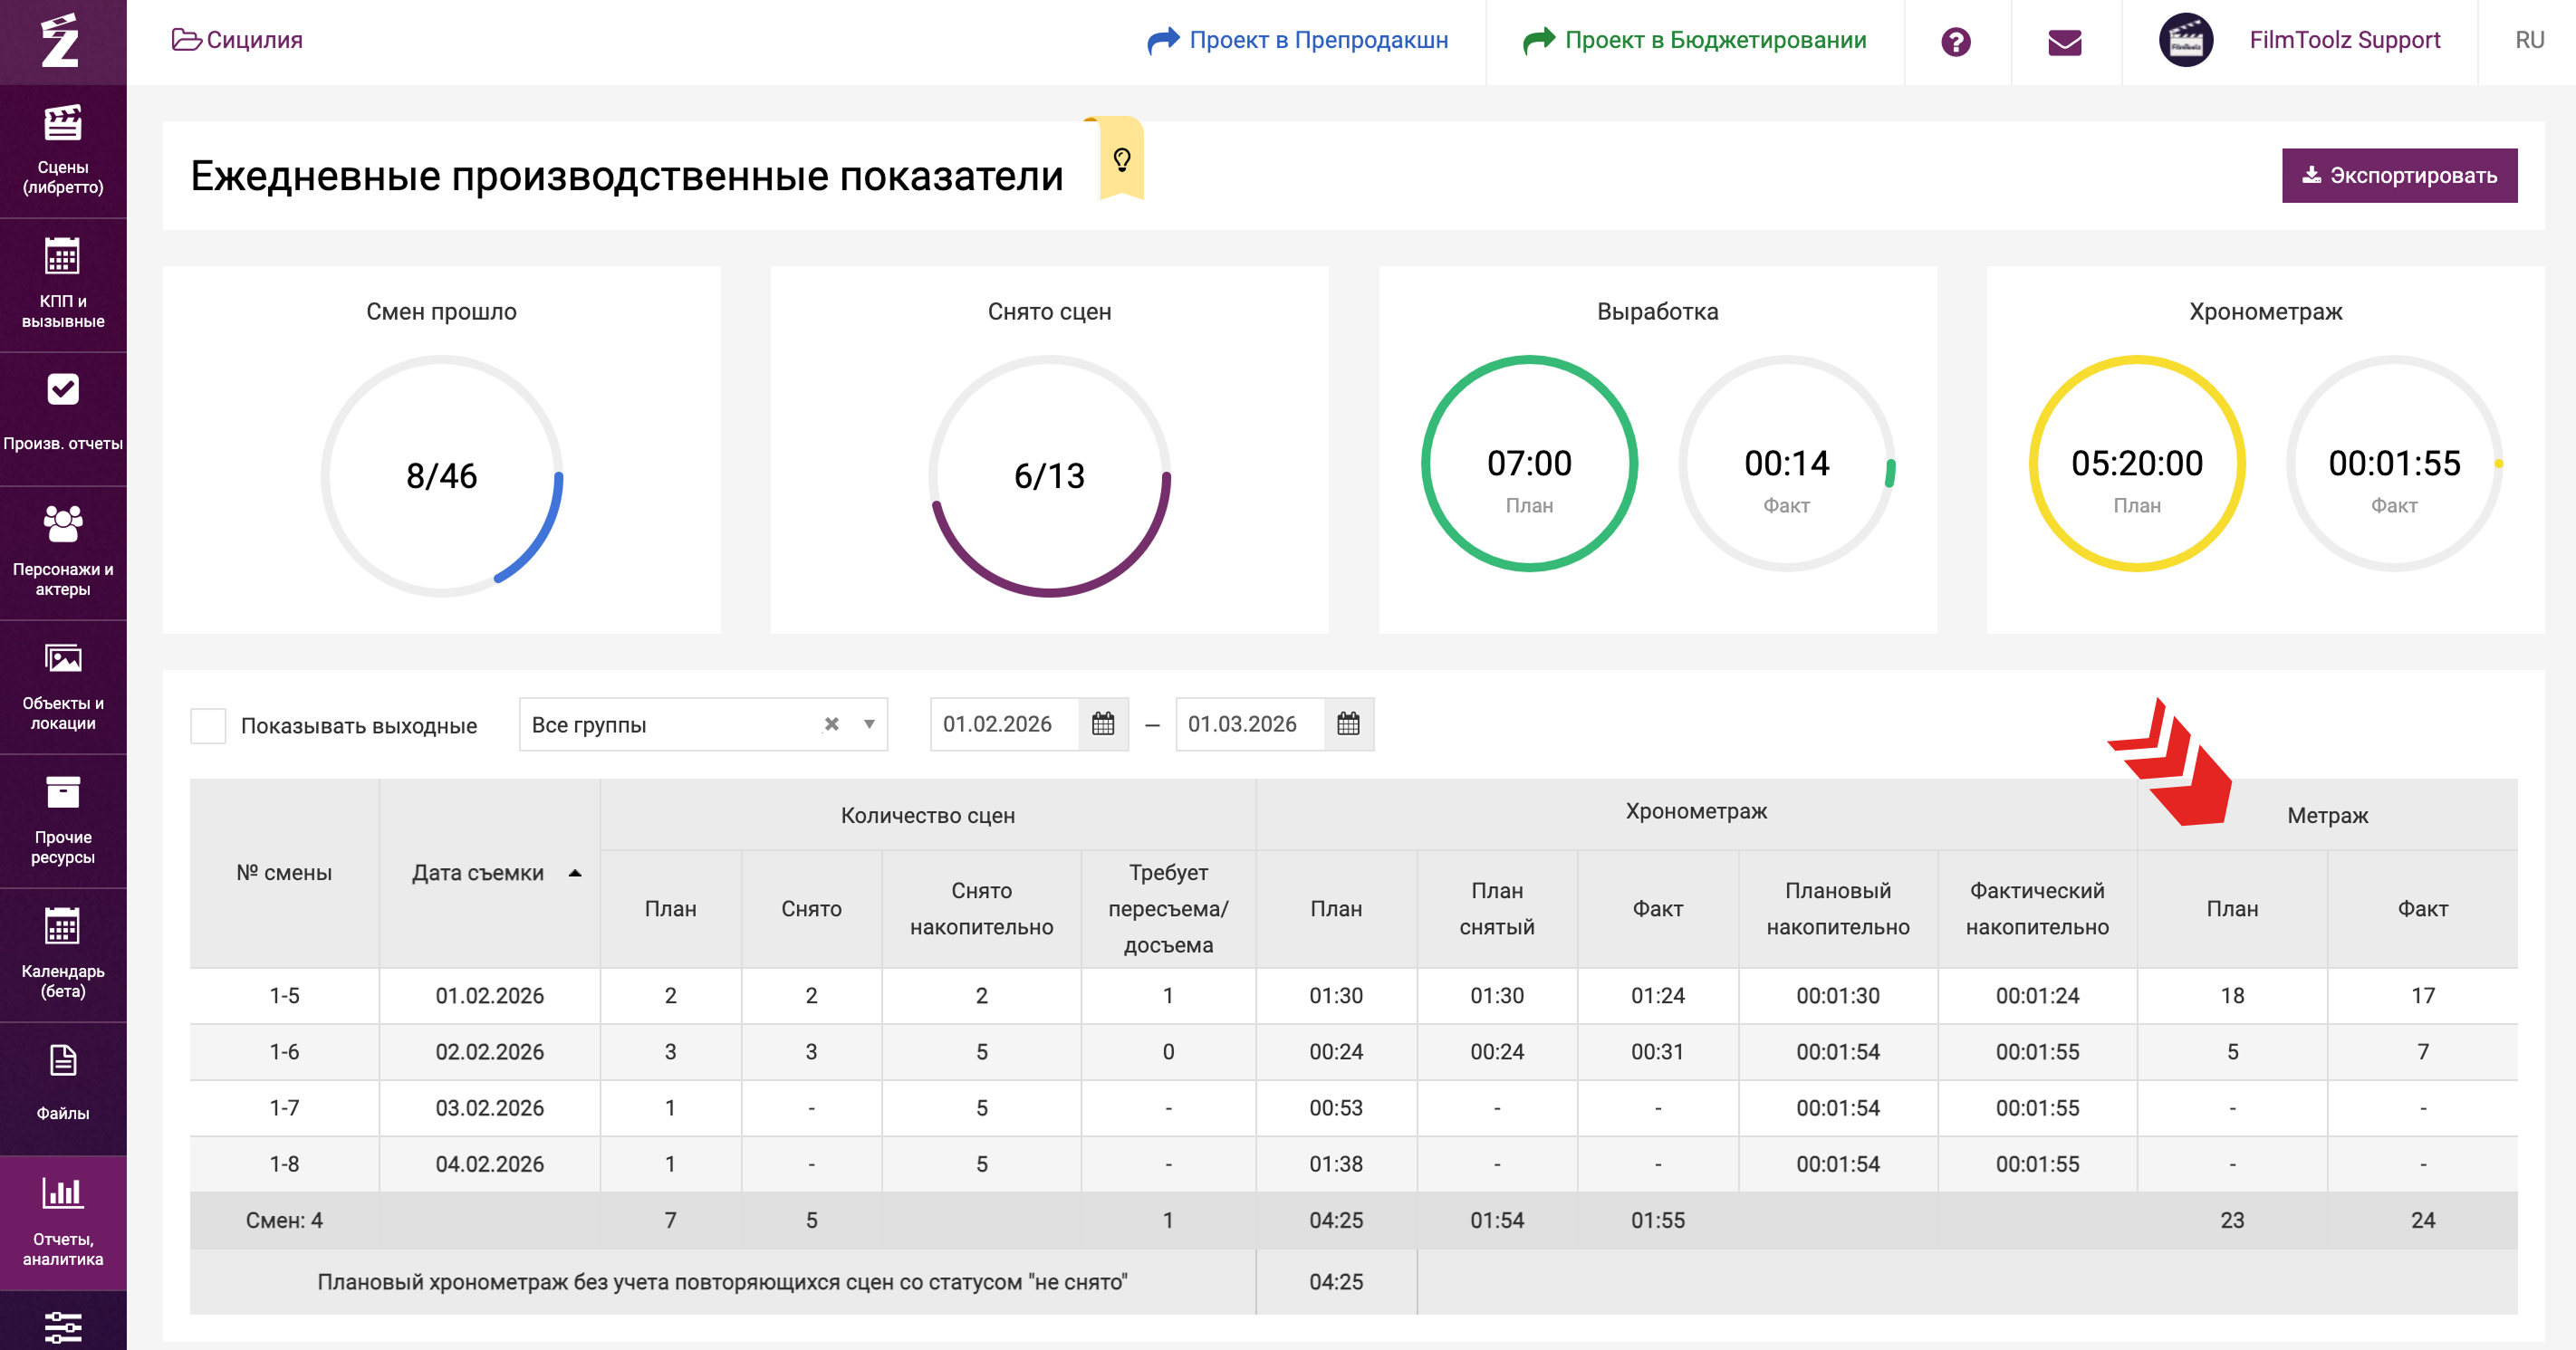
Task: Click the Экспортировать button
Action: (2398, 176)
